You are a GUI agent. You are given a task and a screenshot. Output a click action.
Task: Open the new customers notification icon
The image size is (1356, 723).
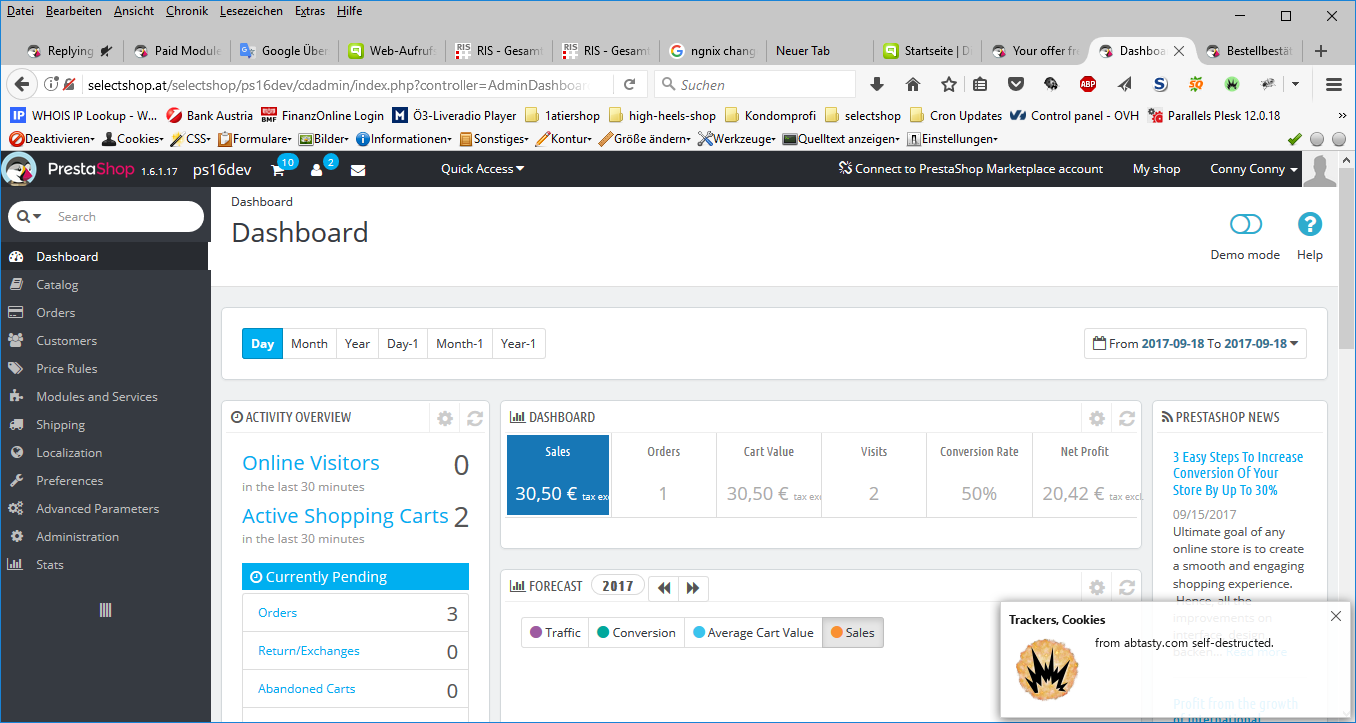317,170
